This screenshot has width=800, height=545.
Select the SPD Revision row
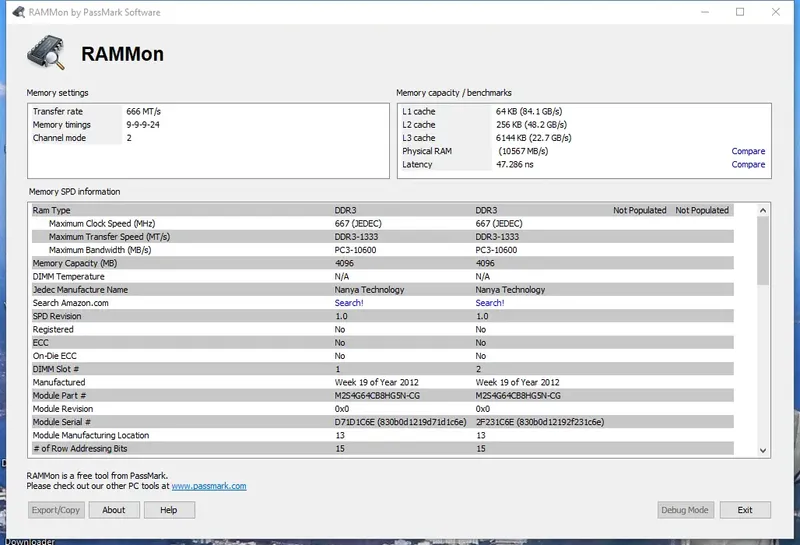tap(383, 316)
